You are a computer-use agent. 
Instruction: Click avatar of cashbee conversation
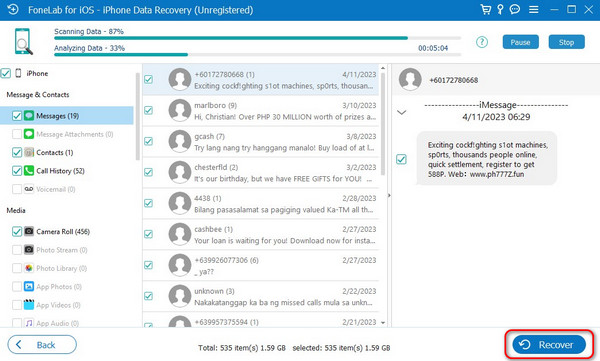pos(180,234)
